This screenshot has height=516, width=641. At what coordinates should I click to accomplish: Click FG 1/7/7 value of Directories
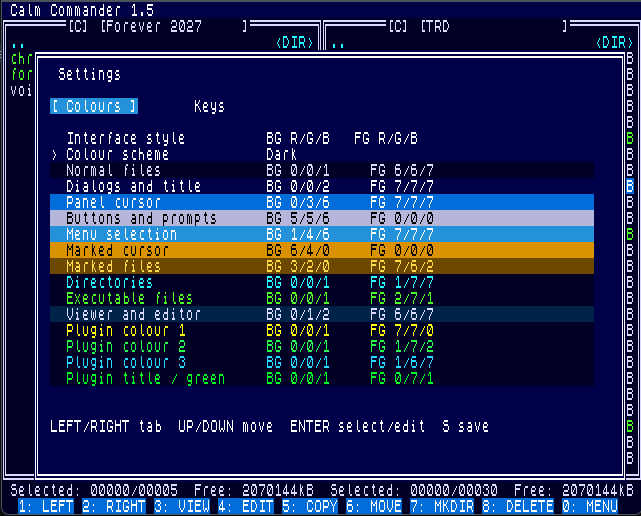(x=402, y=282)
